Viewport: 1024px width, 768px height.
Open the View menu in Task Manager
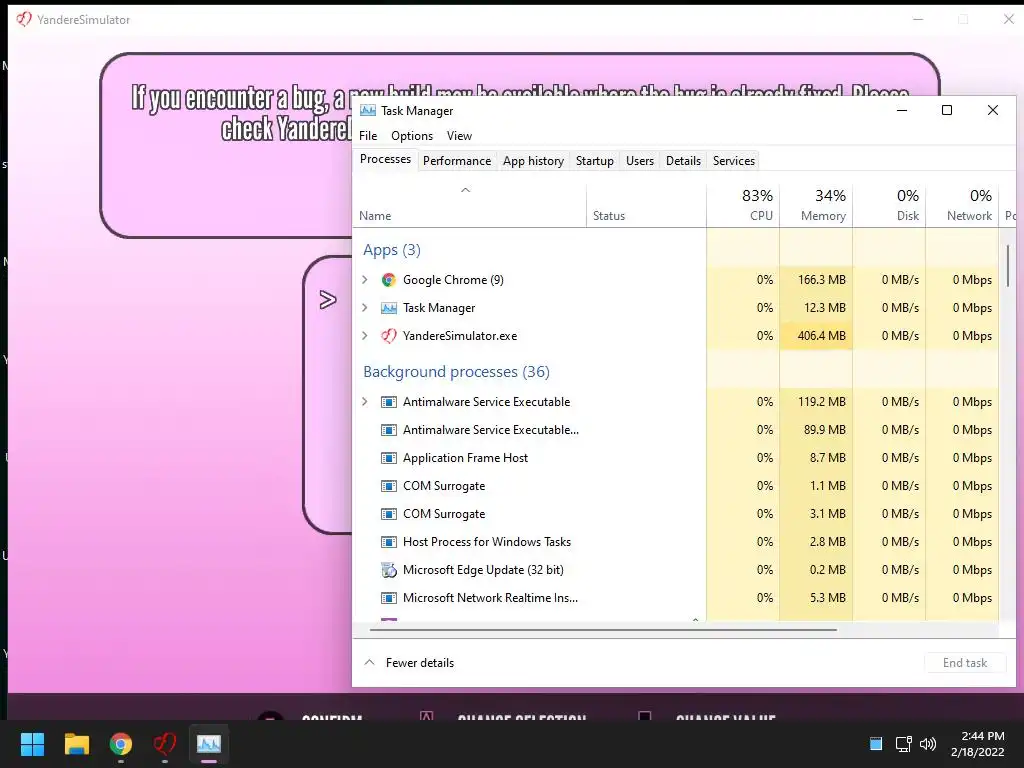pos(459,136)
